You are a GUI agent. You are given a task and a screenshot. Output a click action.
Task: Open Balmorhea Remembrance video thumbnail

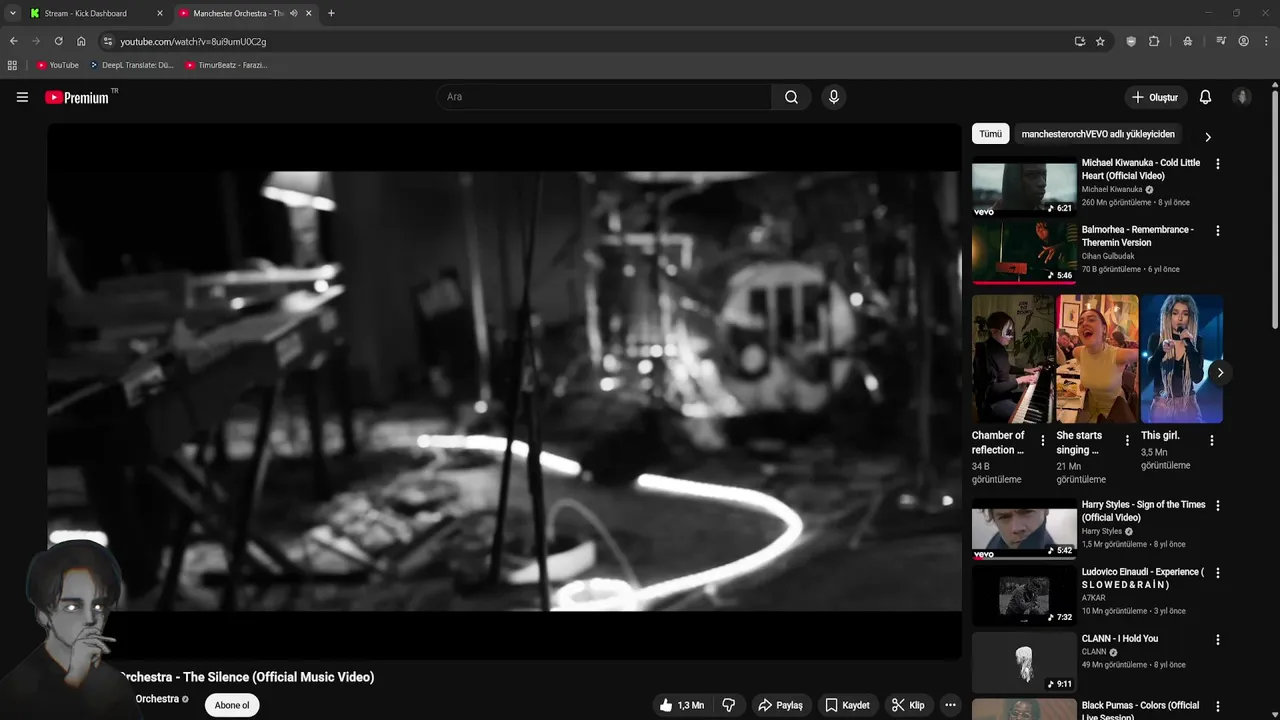pyautogui.click(x=1024, y=253)
